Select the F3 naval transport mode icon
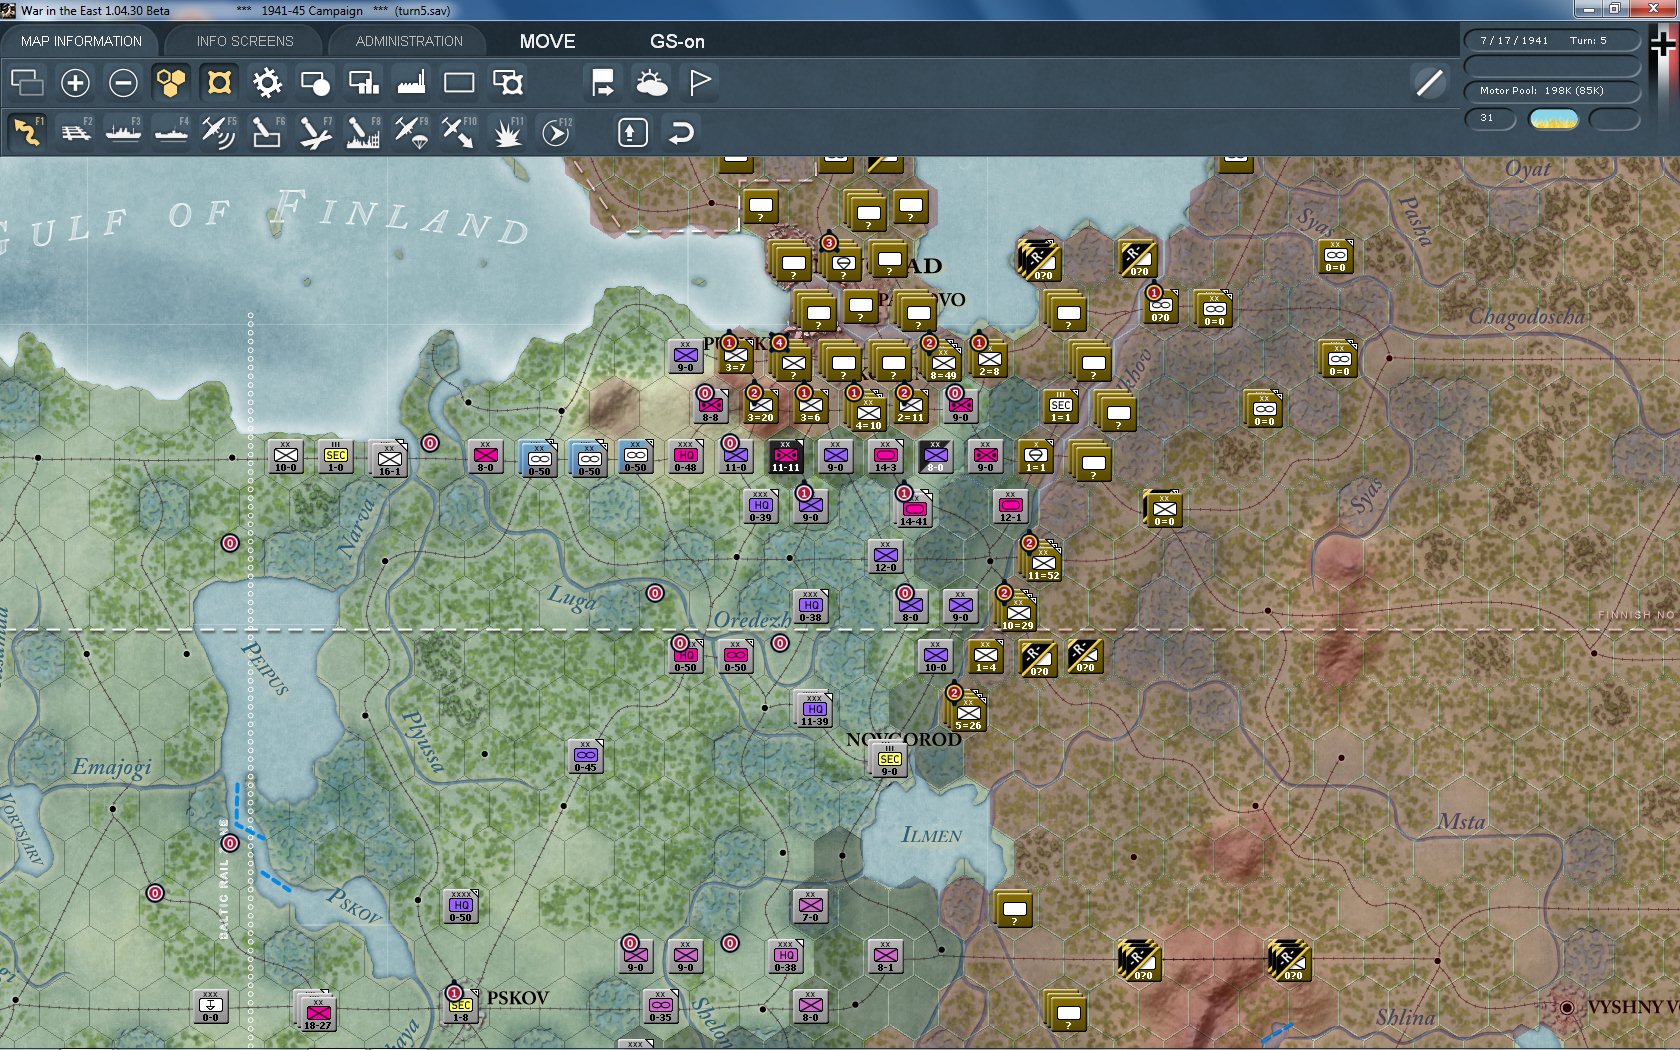The width and height of the screenshot is (1680, 1050). click(123, 132)
